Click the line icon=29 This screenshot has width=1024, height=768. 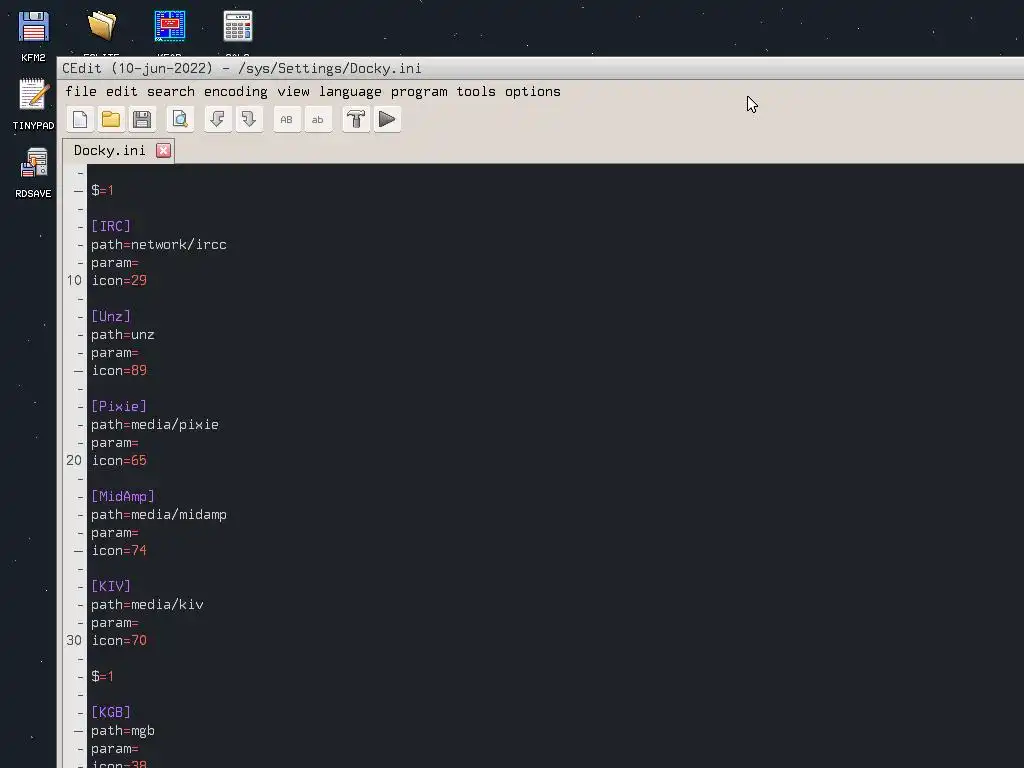[x=119, y=281]
